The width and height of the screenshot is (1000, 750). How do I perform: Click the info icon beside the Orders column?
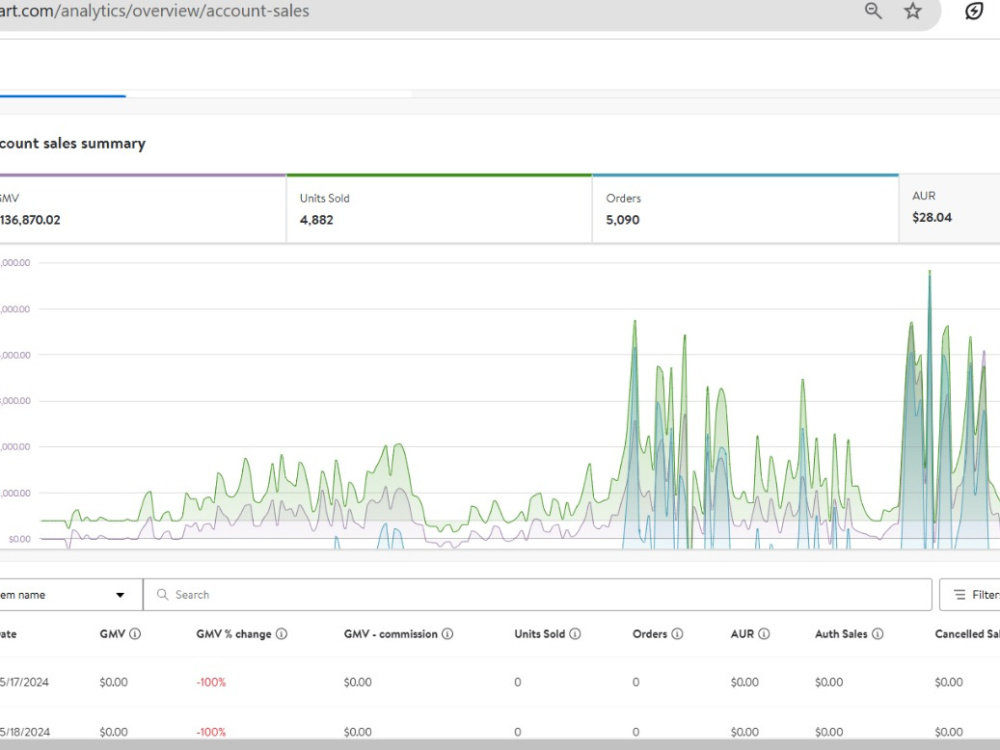point(677,633)
